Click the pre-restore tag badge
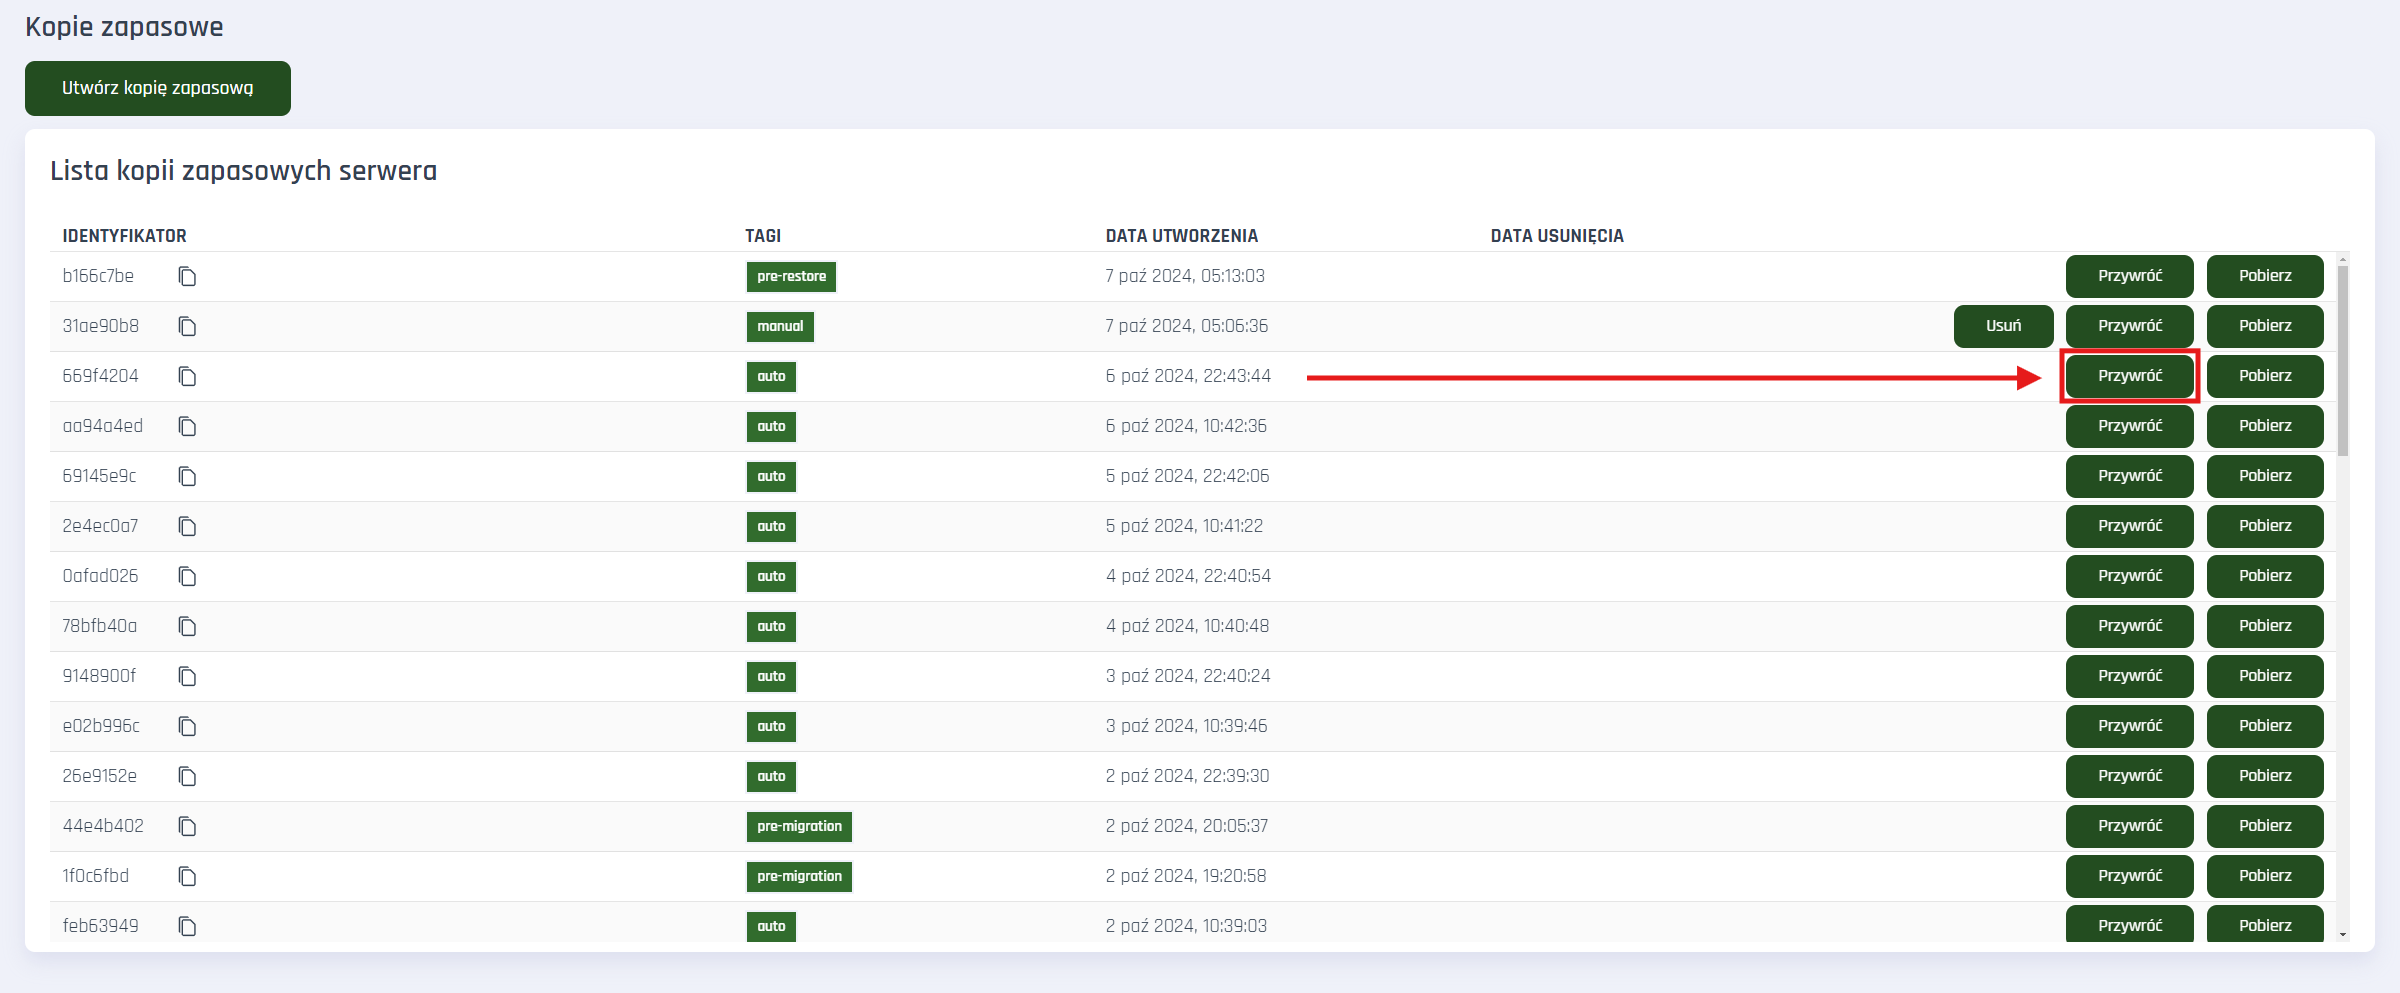Image resolution: width=2400 pixels, height=993 pixels. click(x=791, y=277)
